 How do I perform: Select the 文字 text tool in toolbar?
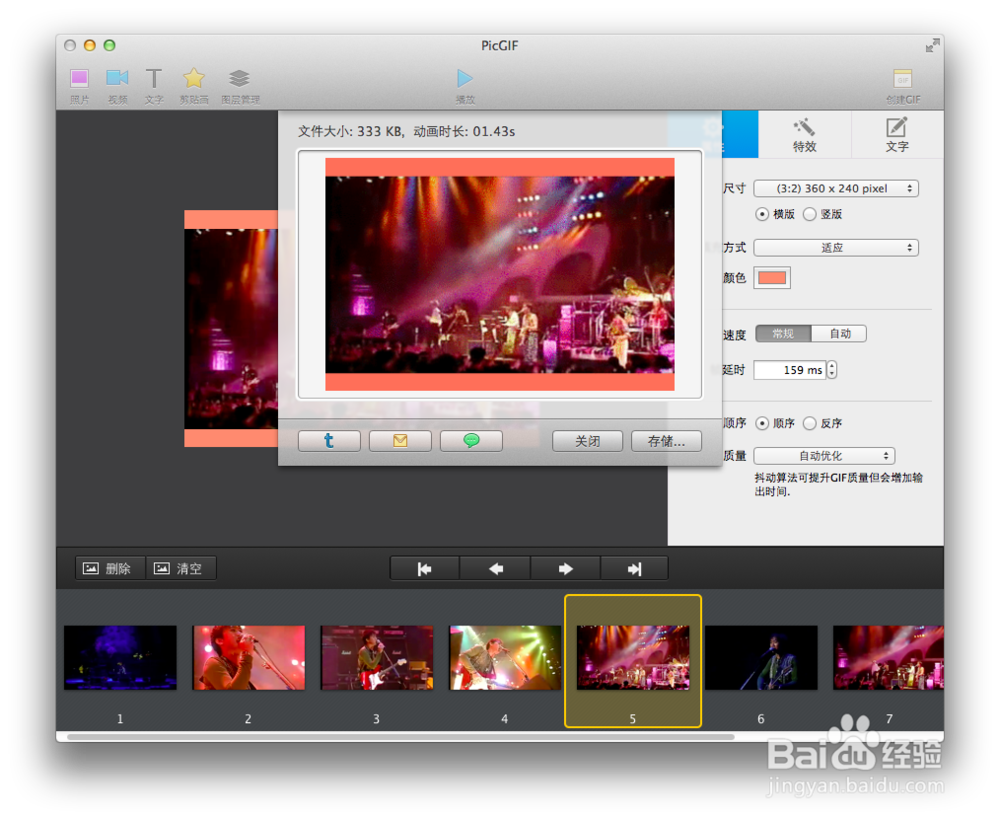coord(154,85)
